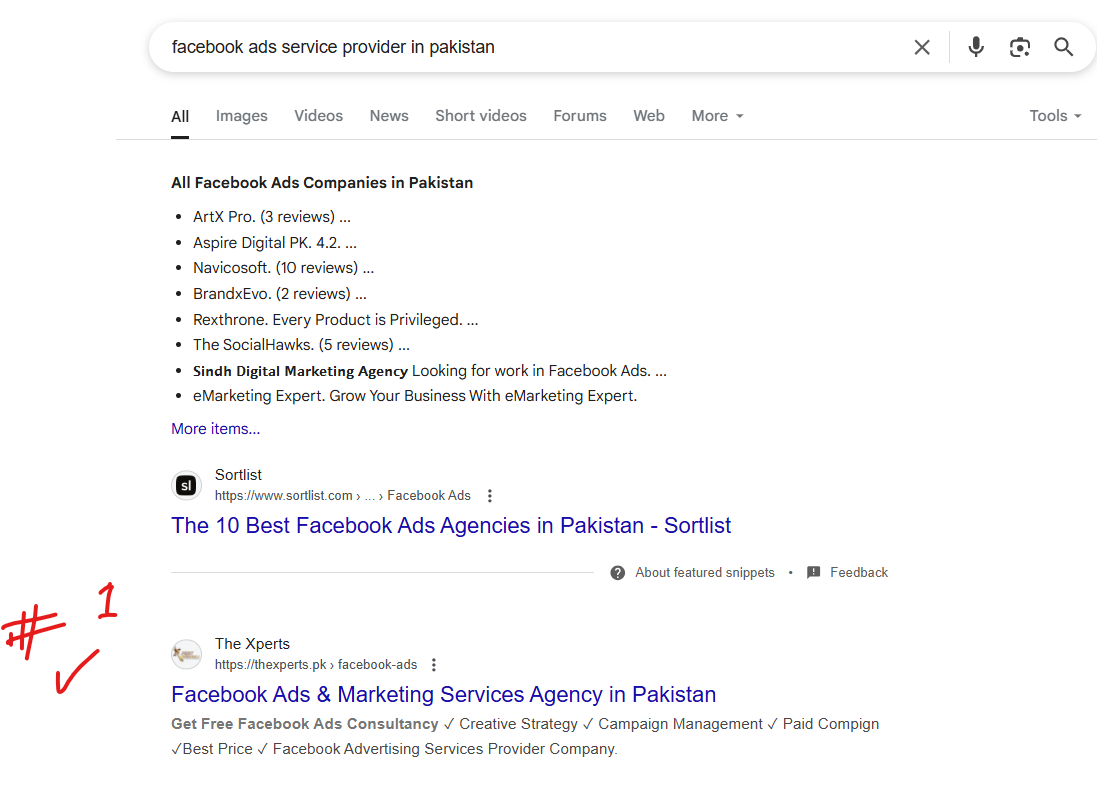Select the Short videos tab
The image size is (1097, 788).
click(x=481, y=115)
